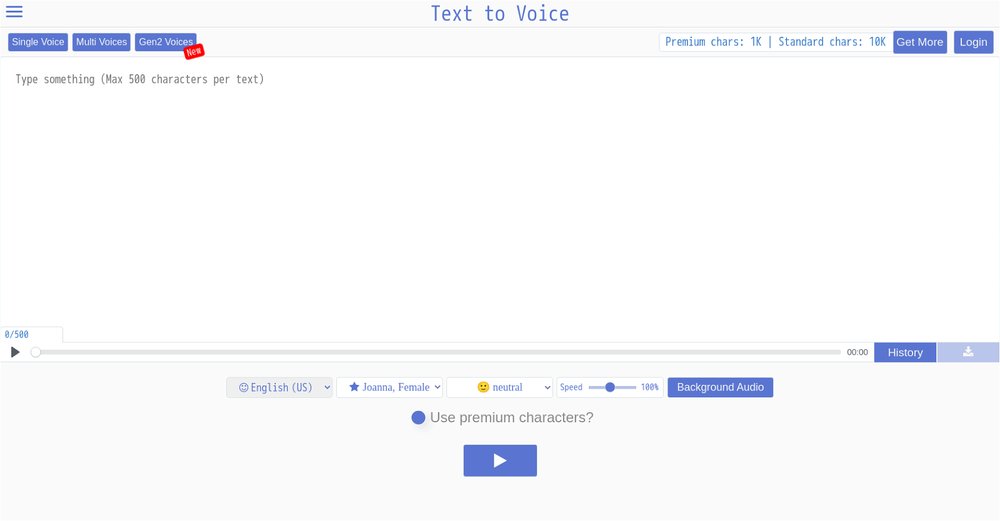The height and width of the screenshot is (521, 1000).
Task: Open the English (US) language dropdown
Action: tap(279, 387)
